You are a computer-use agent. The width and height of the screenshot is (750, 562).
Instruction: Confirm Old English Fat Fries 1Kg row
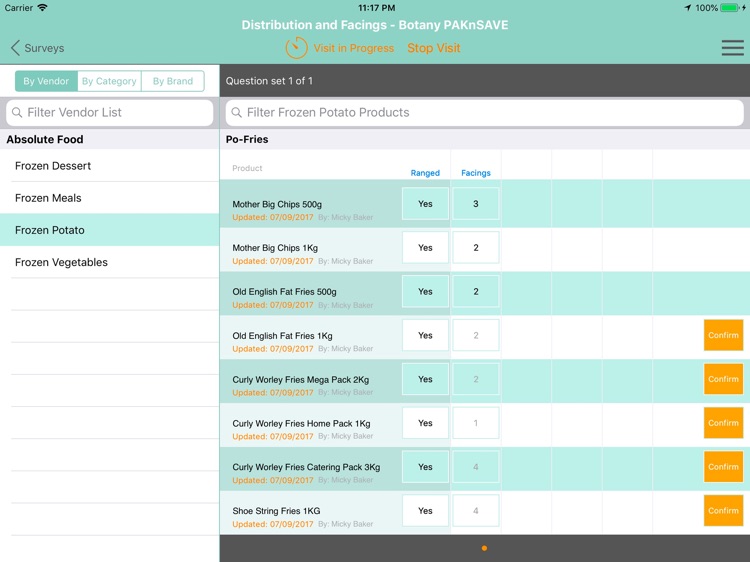723,335
